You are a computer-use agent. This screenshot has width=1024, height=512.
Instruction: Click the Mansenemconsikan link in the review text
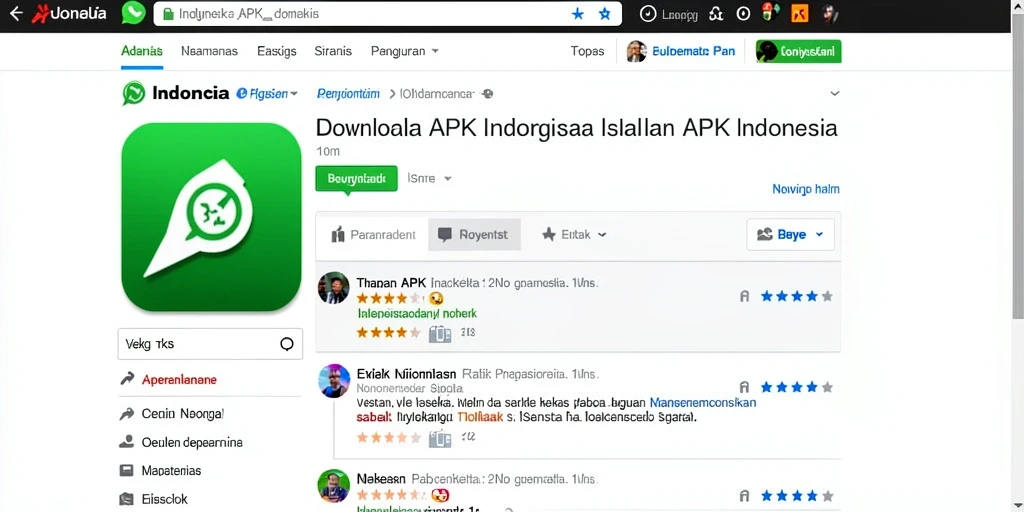[703, 402]
